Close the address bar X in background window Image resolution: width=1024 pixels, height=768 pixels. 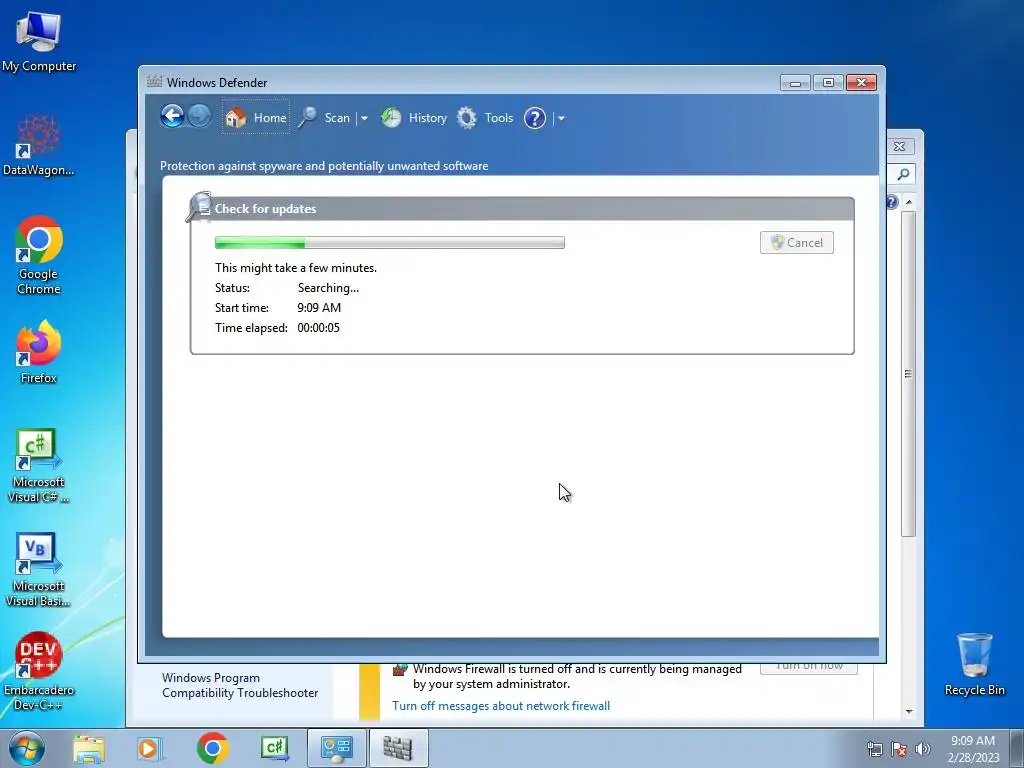[899, 146]
